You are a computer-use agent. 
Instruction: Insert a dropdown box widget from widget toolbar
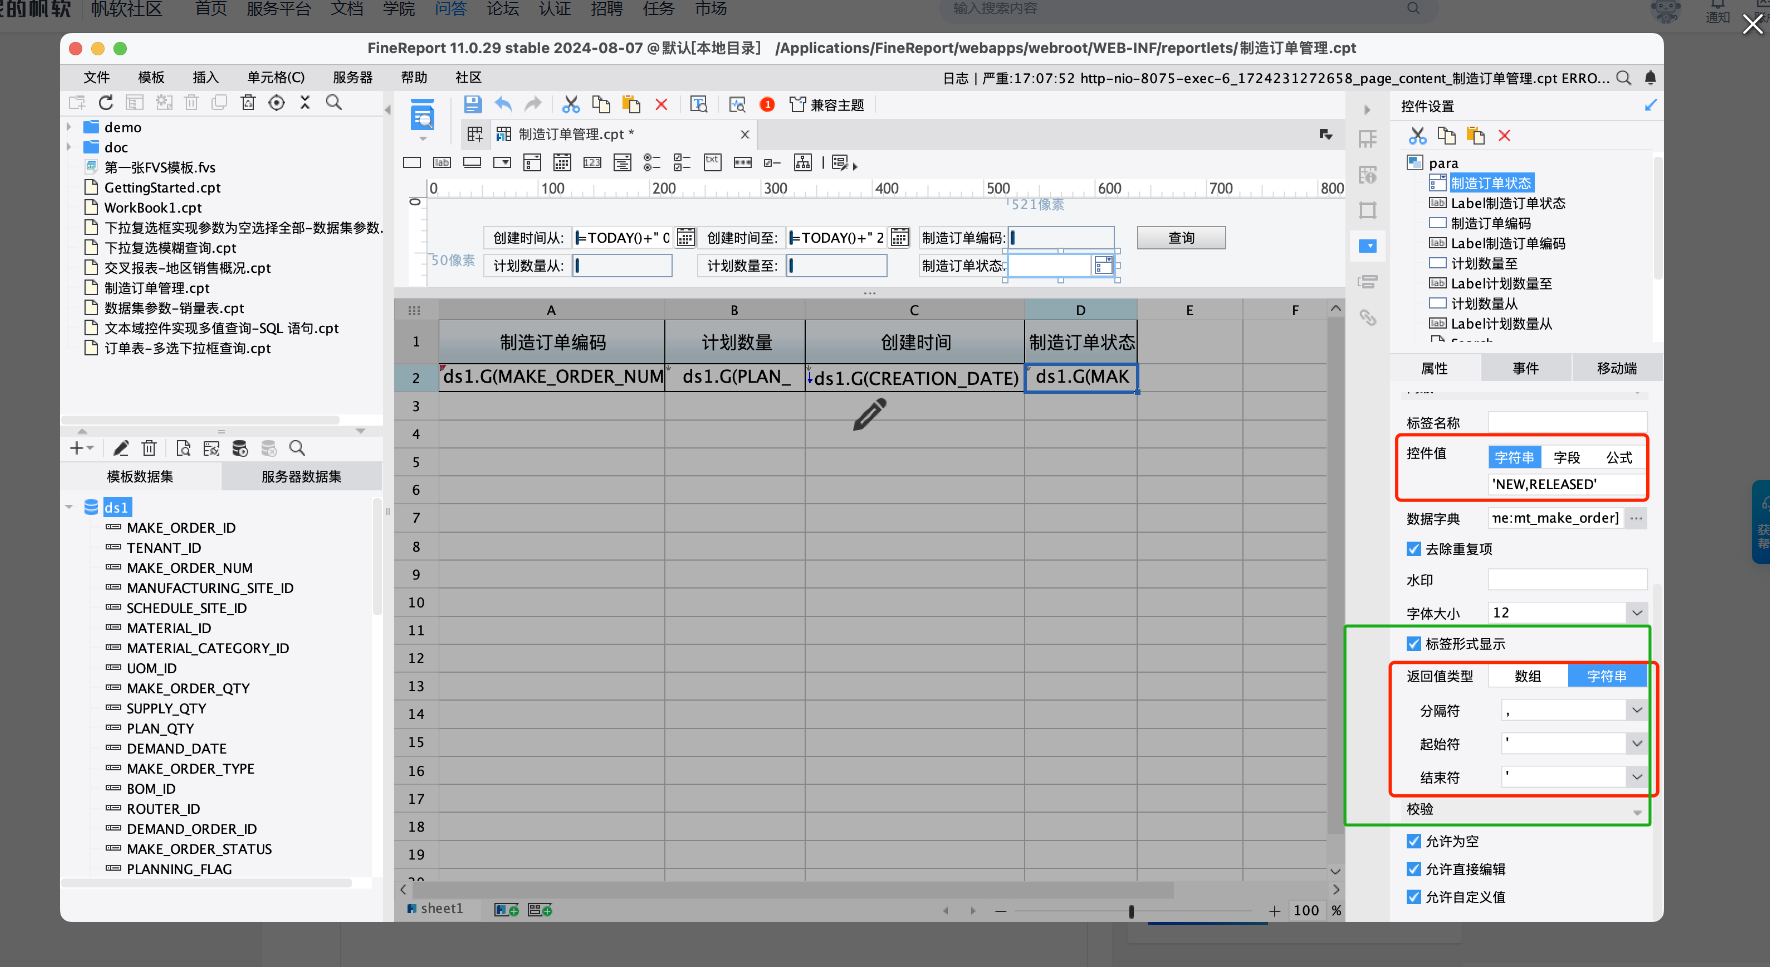[502, 162]
